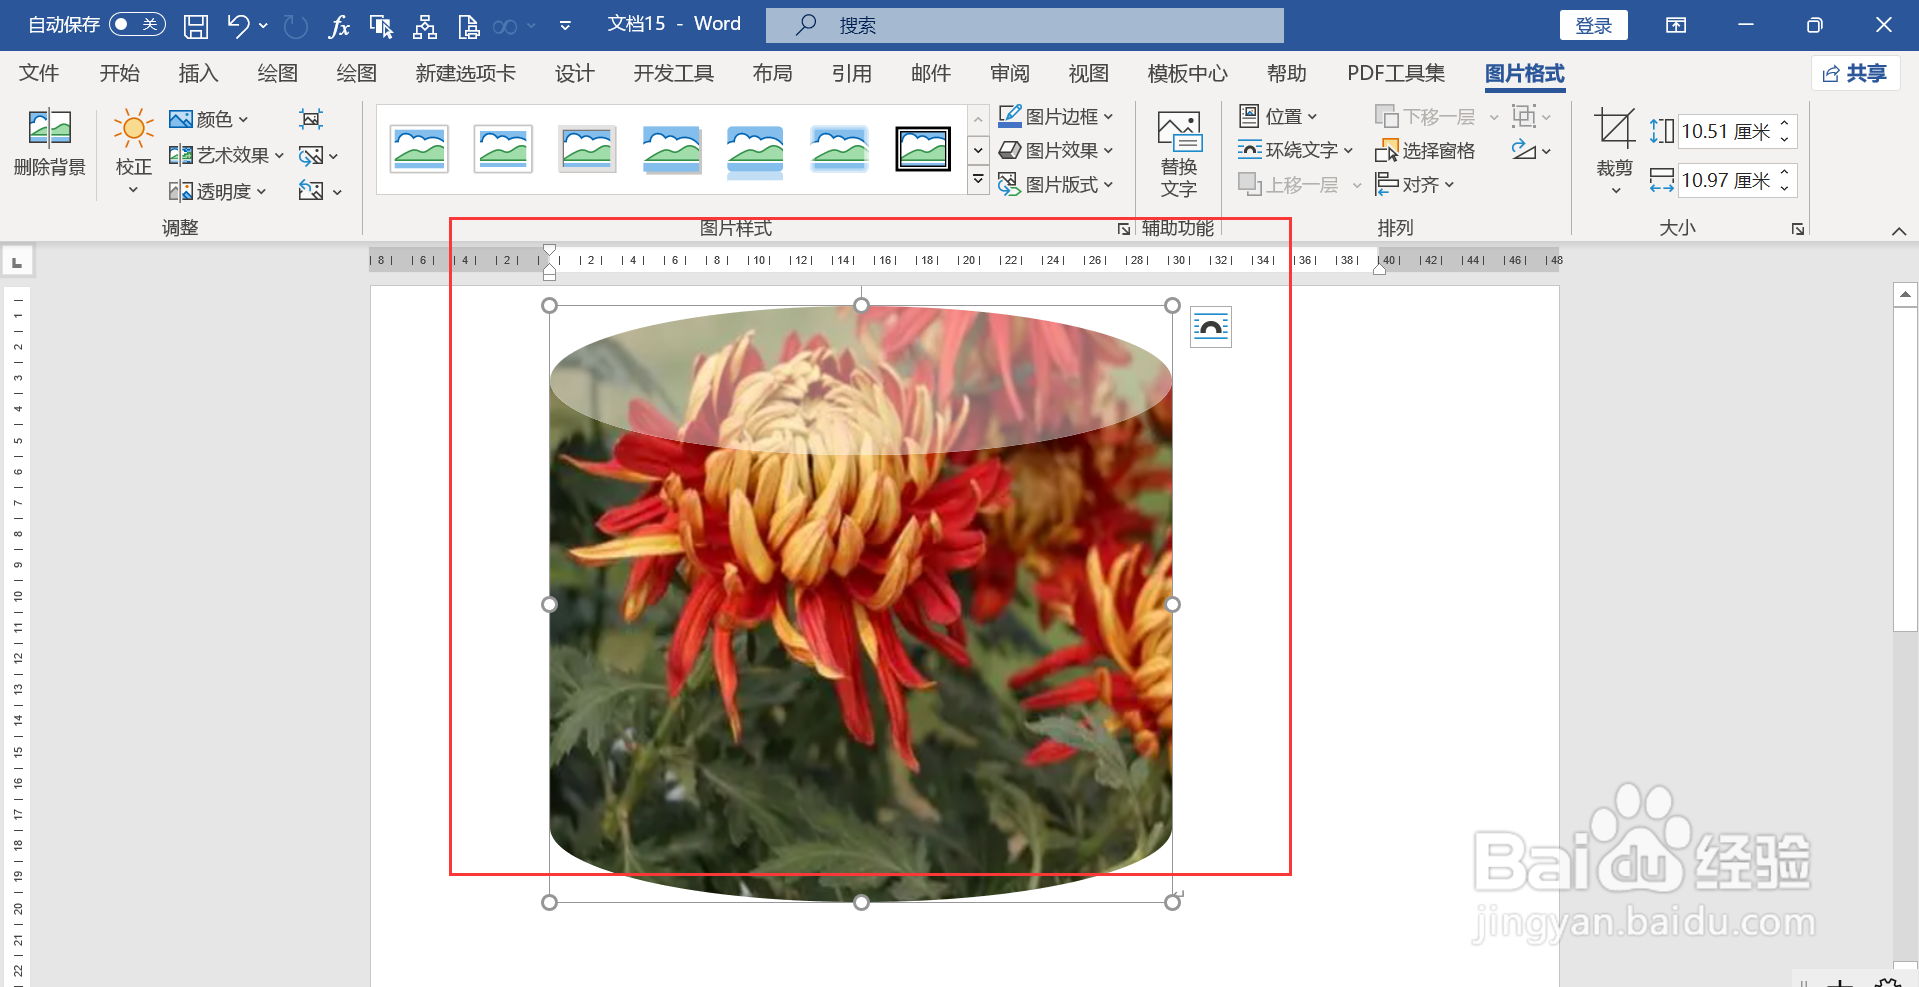This screenshot has width=1919, height=987.
Task: Open the 位置 Position dropdown
Action: (x=1278, y=117)
